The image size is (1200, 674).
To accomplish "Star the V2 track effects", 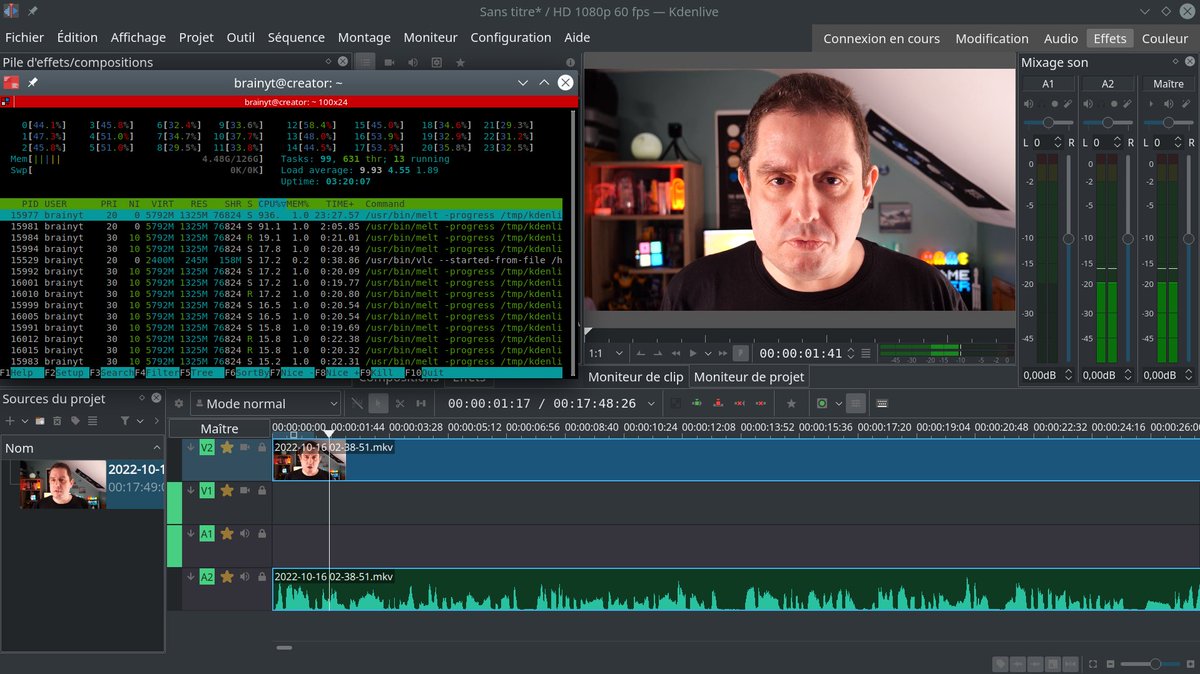I will [227, 447].
